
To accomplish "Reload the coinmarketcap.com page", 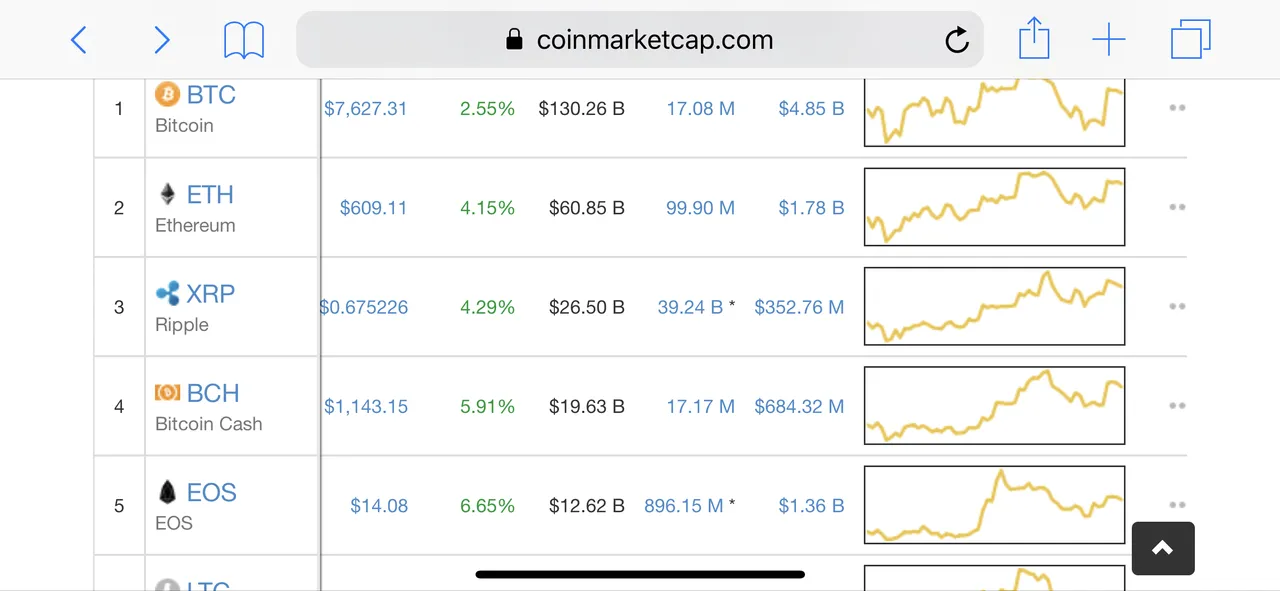I will pyautogui.click(x=957, y=40).
